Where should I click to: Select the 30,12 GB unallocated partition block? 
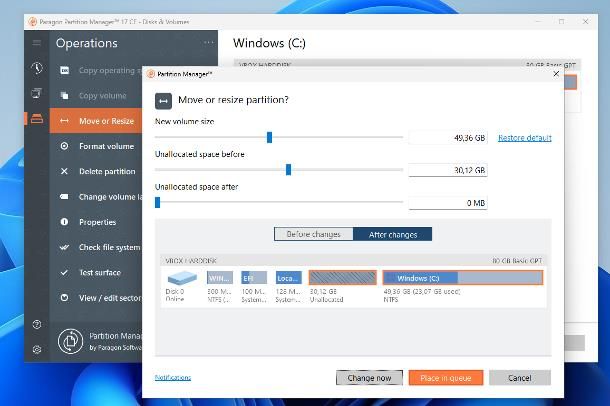pos(343,278)
